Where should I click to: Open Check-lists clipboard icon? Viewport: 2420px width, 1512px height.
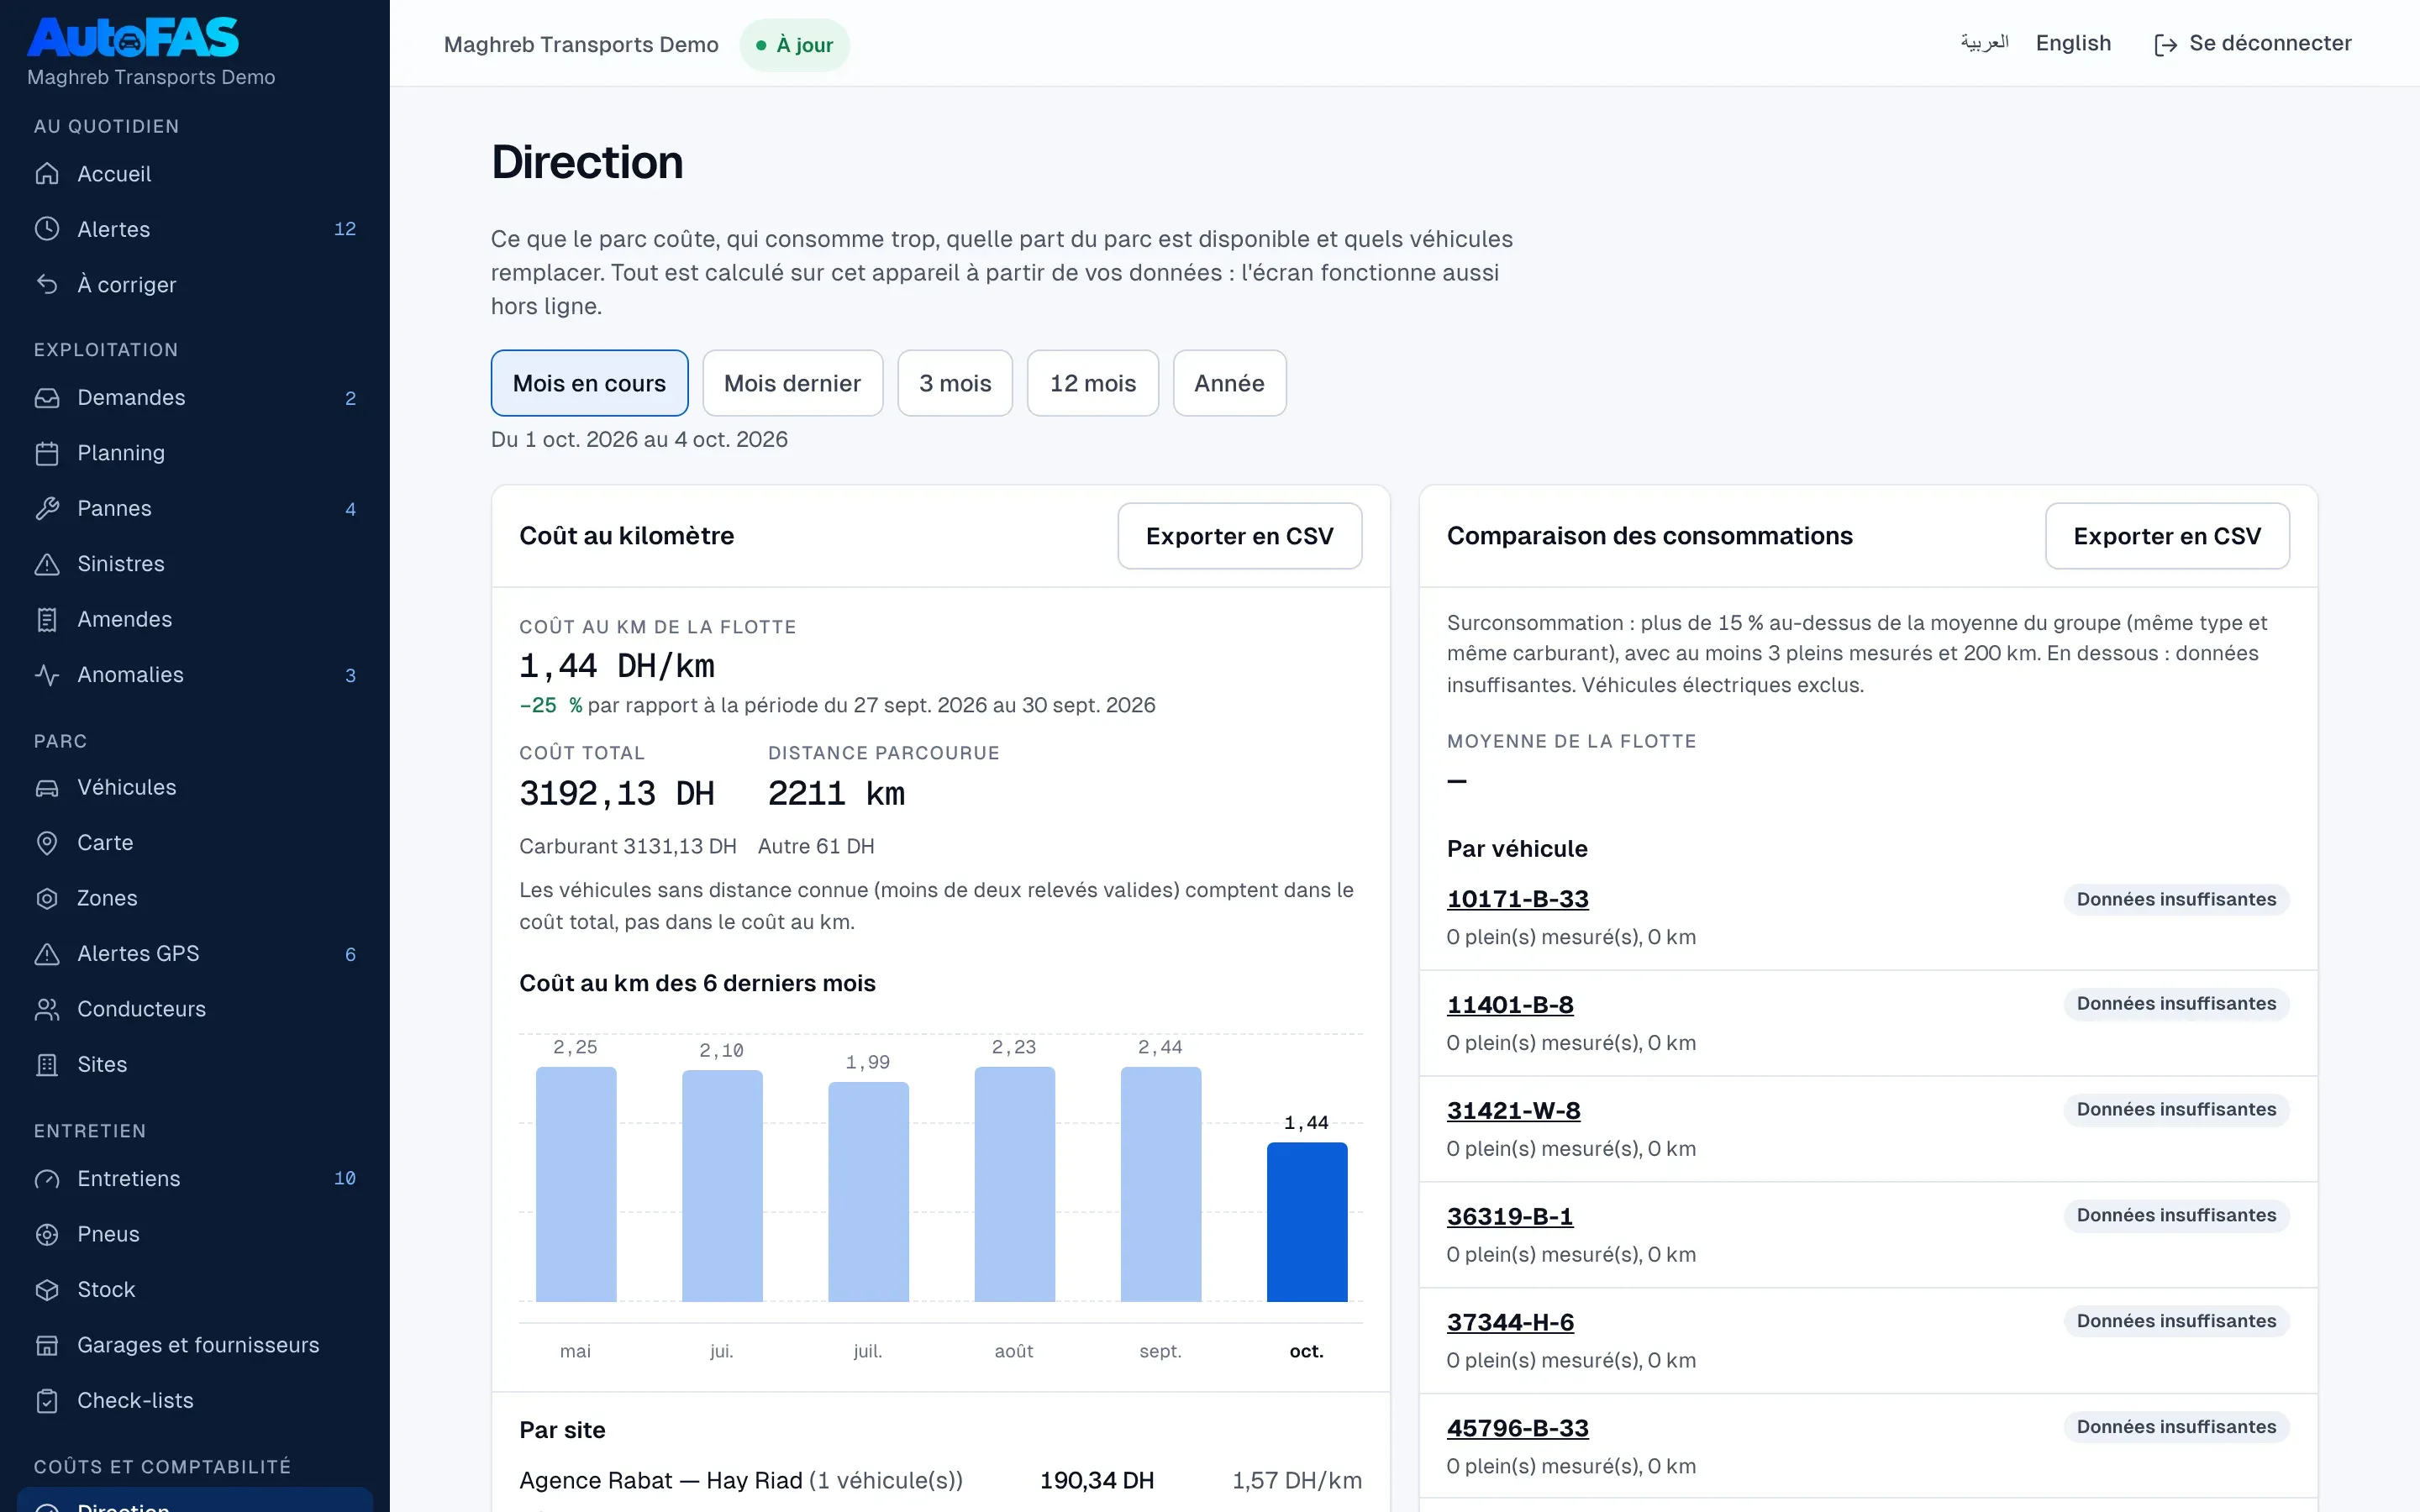tap(47, 1401)
